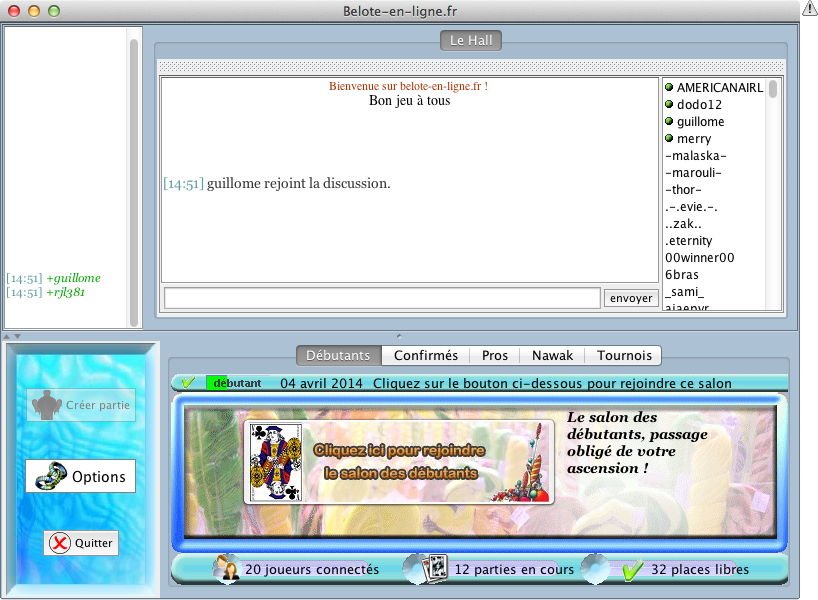Open the Confirmés tab

426,355
